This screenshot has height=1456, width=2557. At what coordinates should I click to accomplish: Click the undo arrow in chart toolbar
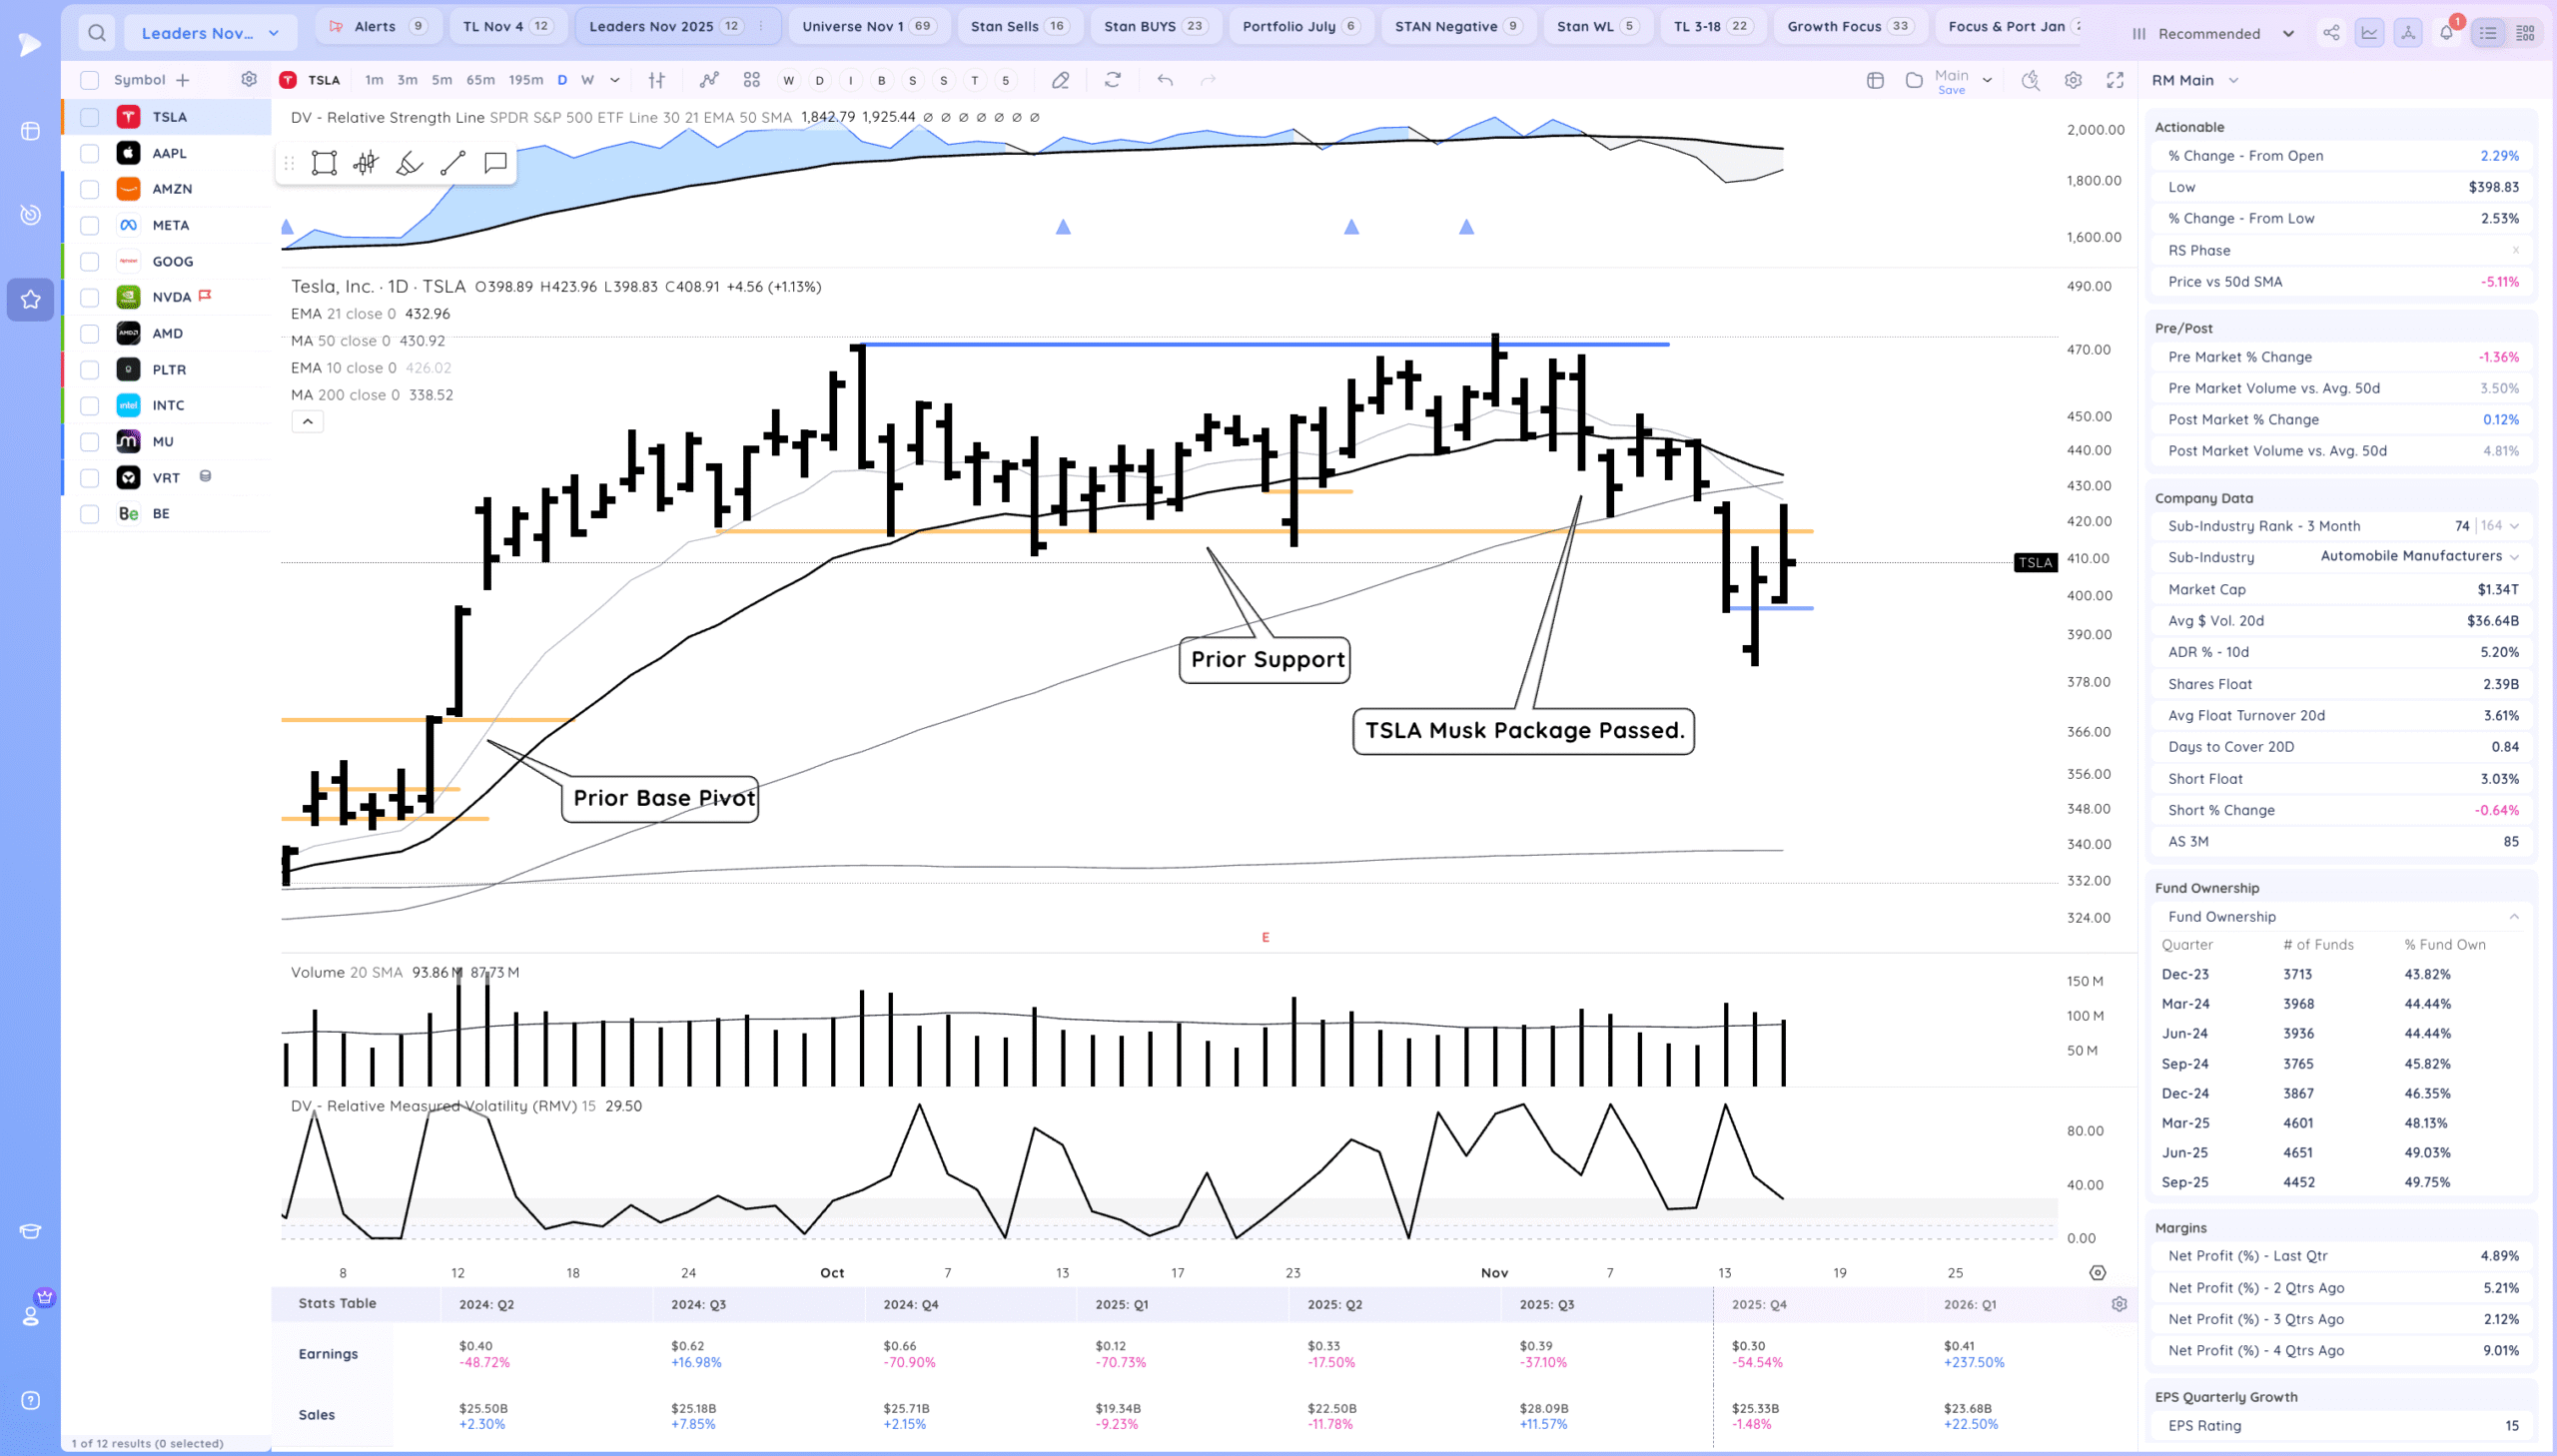click(1165, 80)
